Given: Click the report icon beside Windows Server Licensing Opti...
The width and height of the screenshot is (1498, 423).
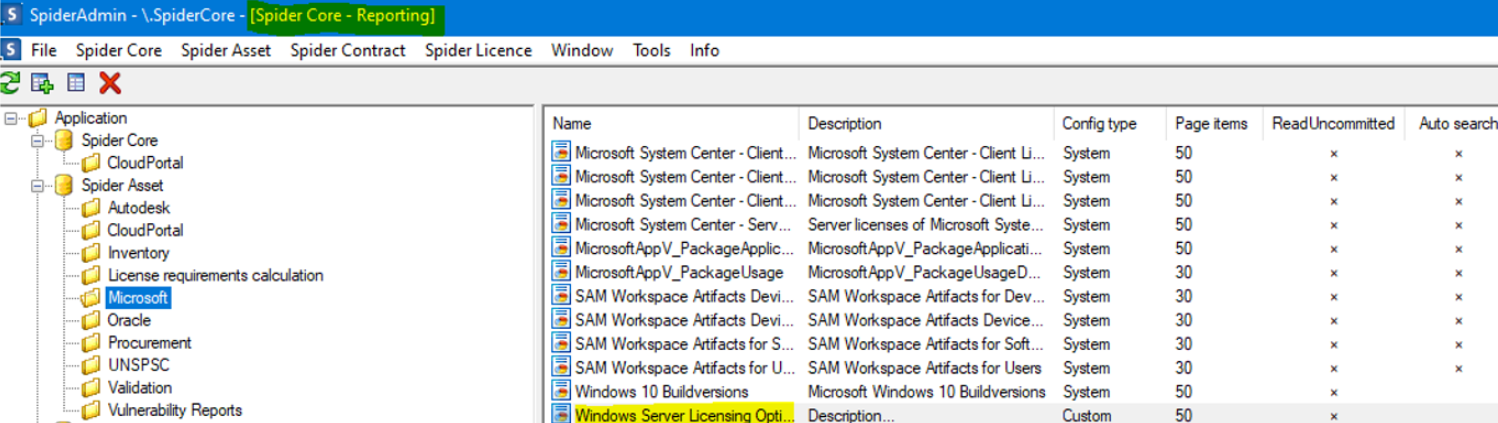Looking at the screenshot, I should point(561,414).
